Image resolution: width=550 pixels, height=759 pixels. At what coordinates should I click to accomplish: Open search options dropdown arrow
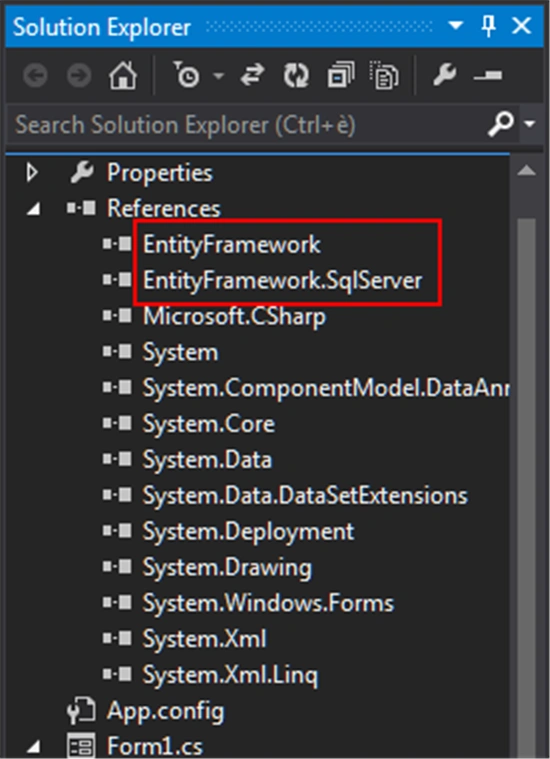[530, 124]
